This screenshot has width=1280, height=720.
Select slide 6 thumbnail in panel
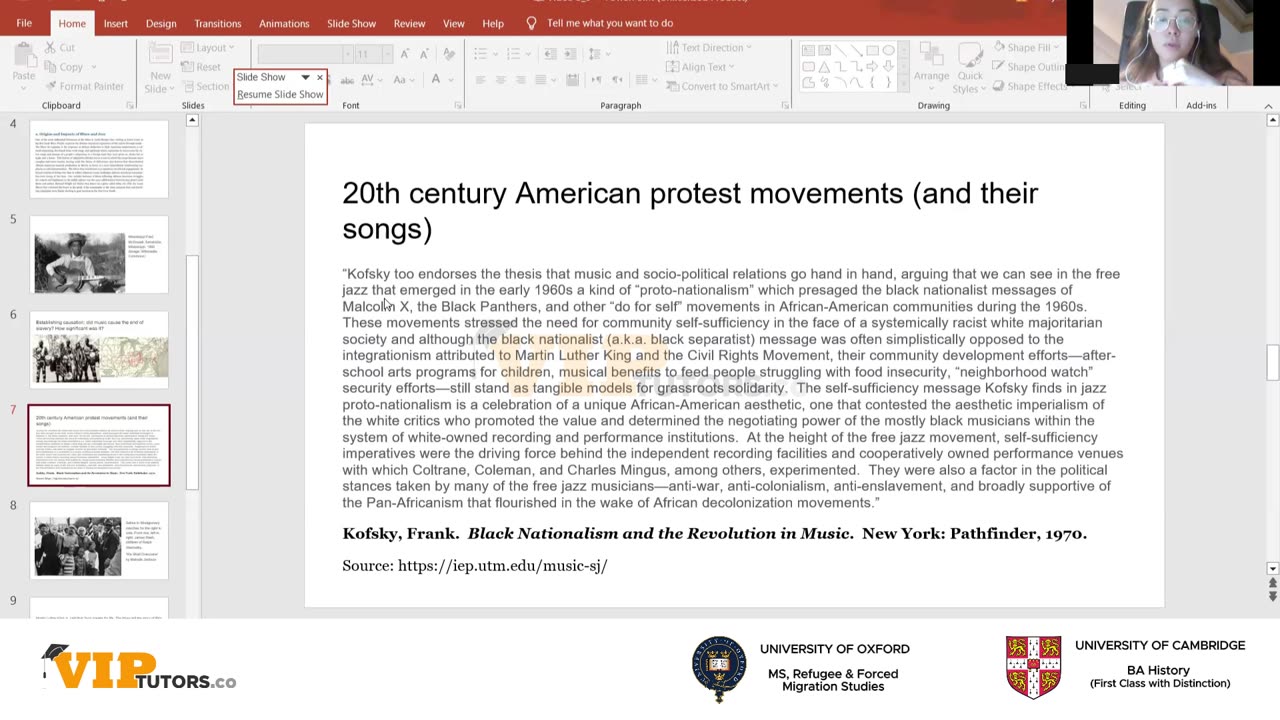[x=99, y=350]
